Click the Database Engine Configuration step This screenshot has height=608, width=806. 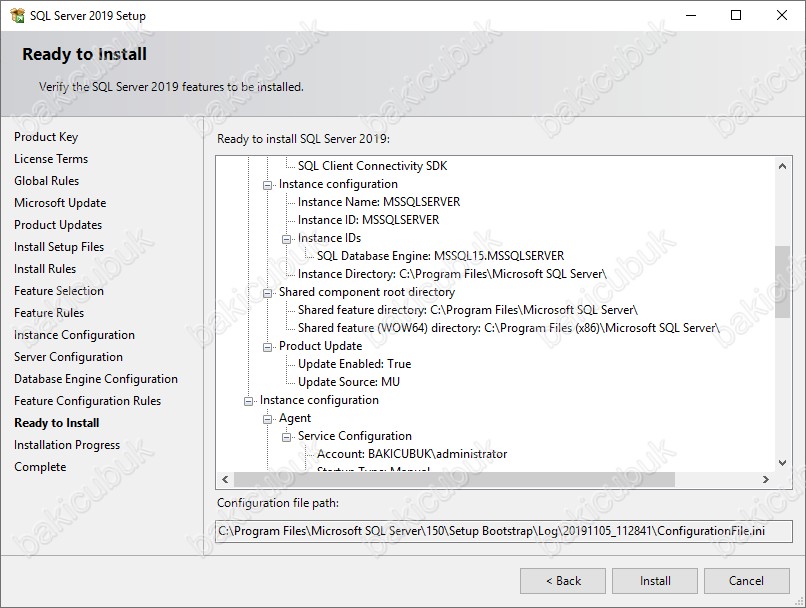point(96,379)
